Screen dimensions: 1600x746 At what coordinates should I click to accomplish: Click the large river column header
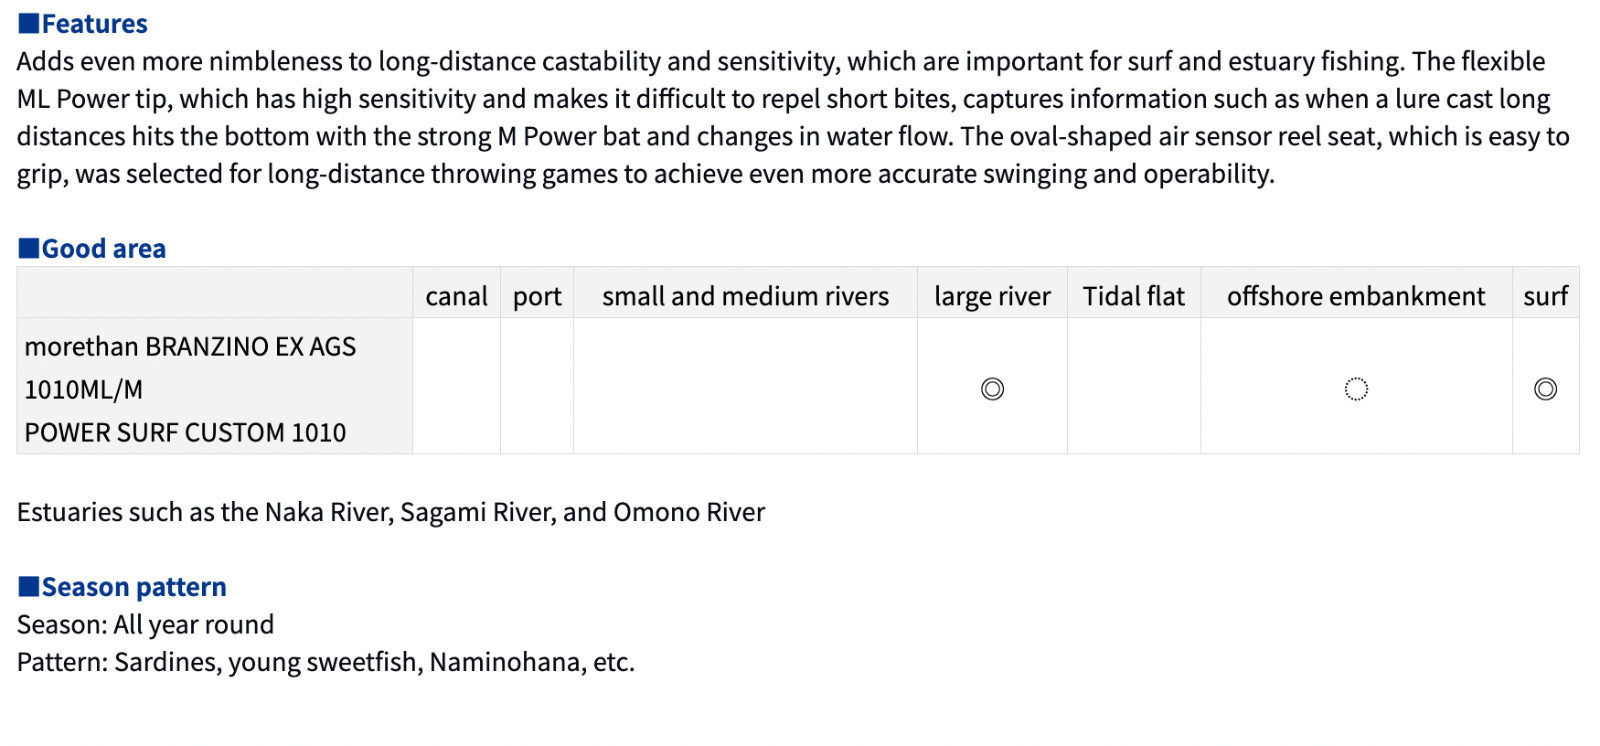coord(992,296)
